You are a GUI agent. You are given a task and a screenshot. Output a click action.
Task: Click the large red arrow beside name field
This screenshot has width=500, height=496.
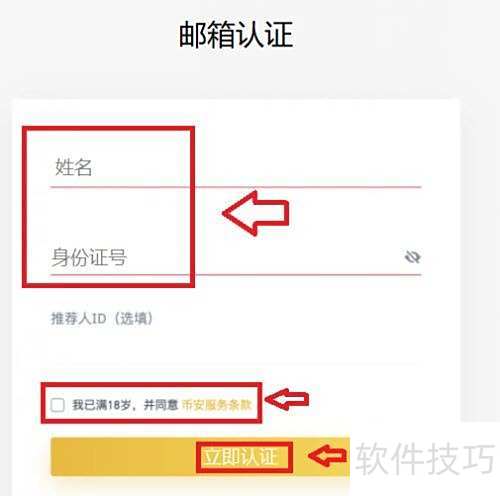click(255, 213)
